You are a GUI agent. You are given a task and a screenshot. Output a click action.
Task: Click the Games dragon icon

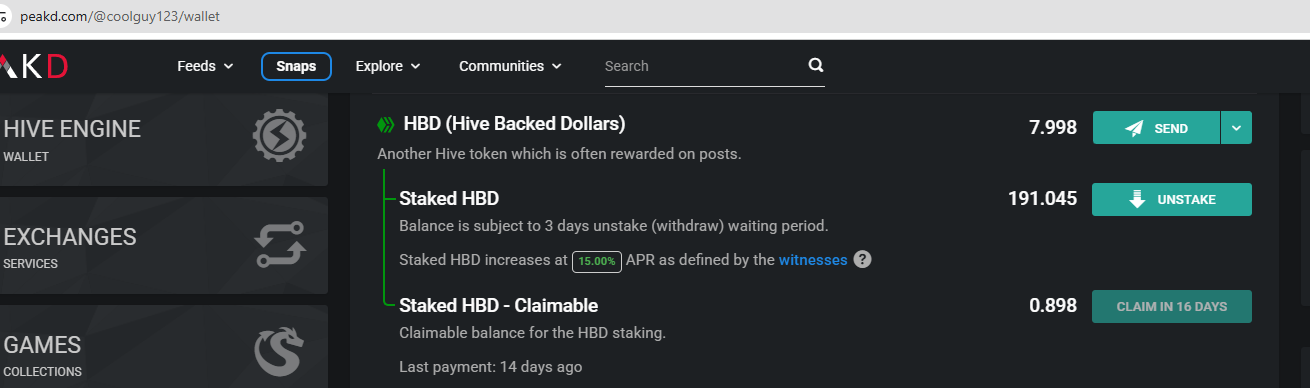[x=280, y=351]
